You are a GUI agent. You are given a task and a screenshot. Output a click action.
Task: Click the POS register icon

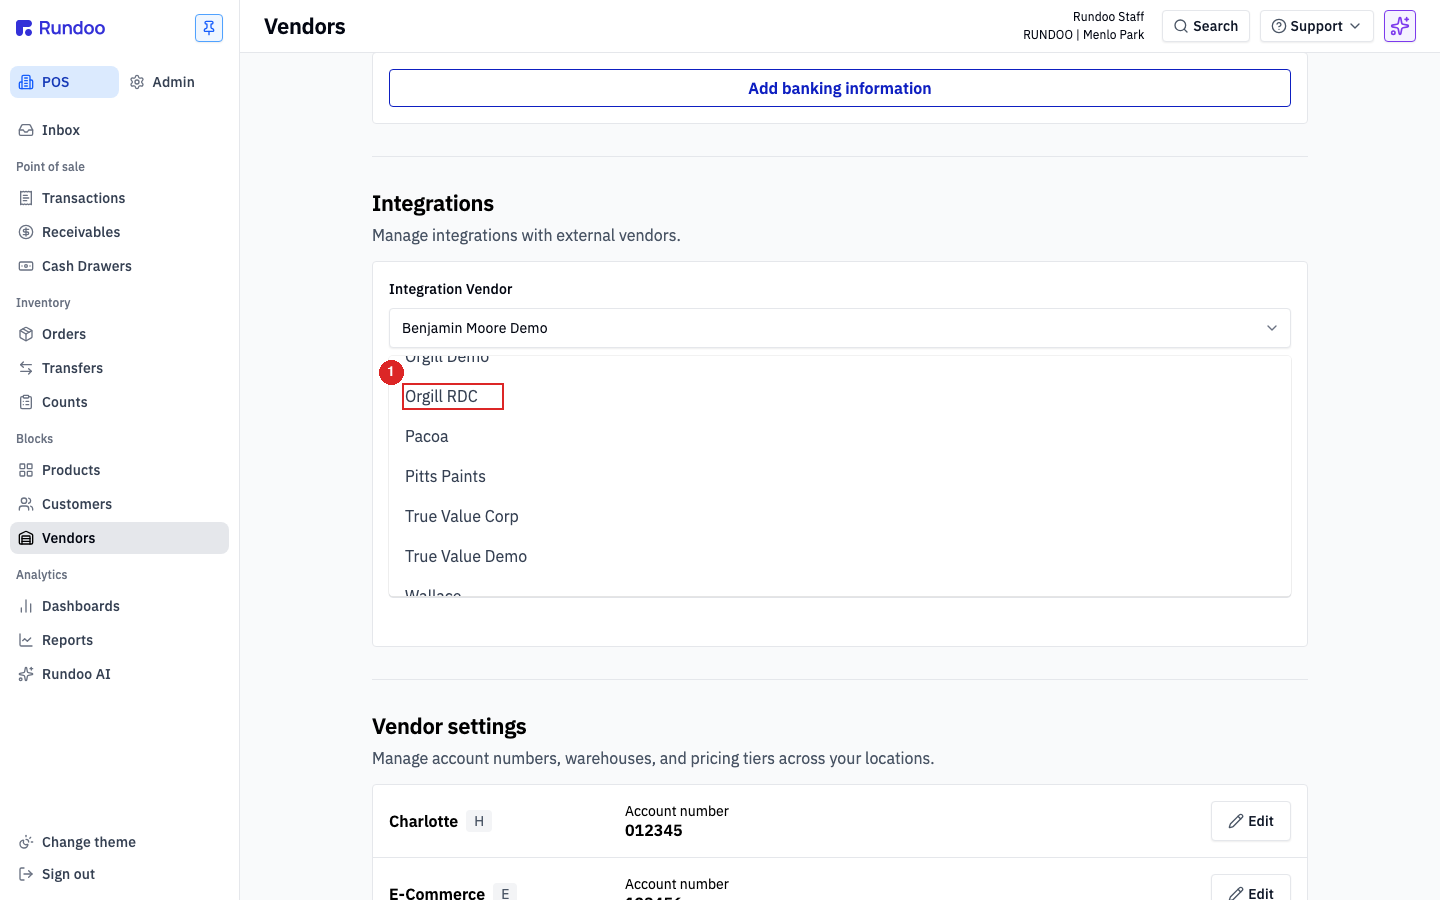pyautogui.click(x=26, y=82)
